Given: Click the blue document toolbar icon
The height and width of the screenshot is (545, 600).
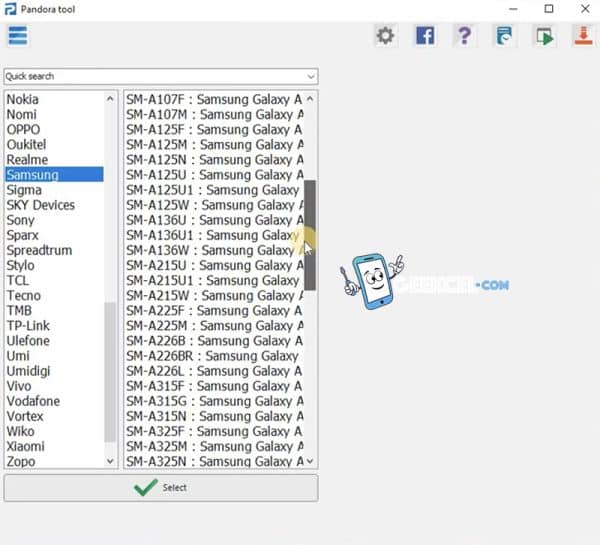Looking at the screenshot, I should coord(504,36).
